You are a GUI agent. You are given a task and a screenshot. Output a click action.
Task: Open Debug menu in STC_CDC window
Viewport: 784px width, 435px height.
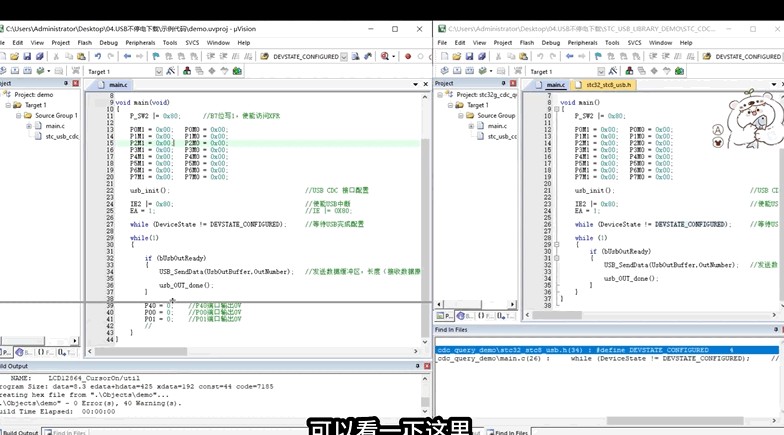[x=550, y=43]
